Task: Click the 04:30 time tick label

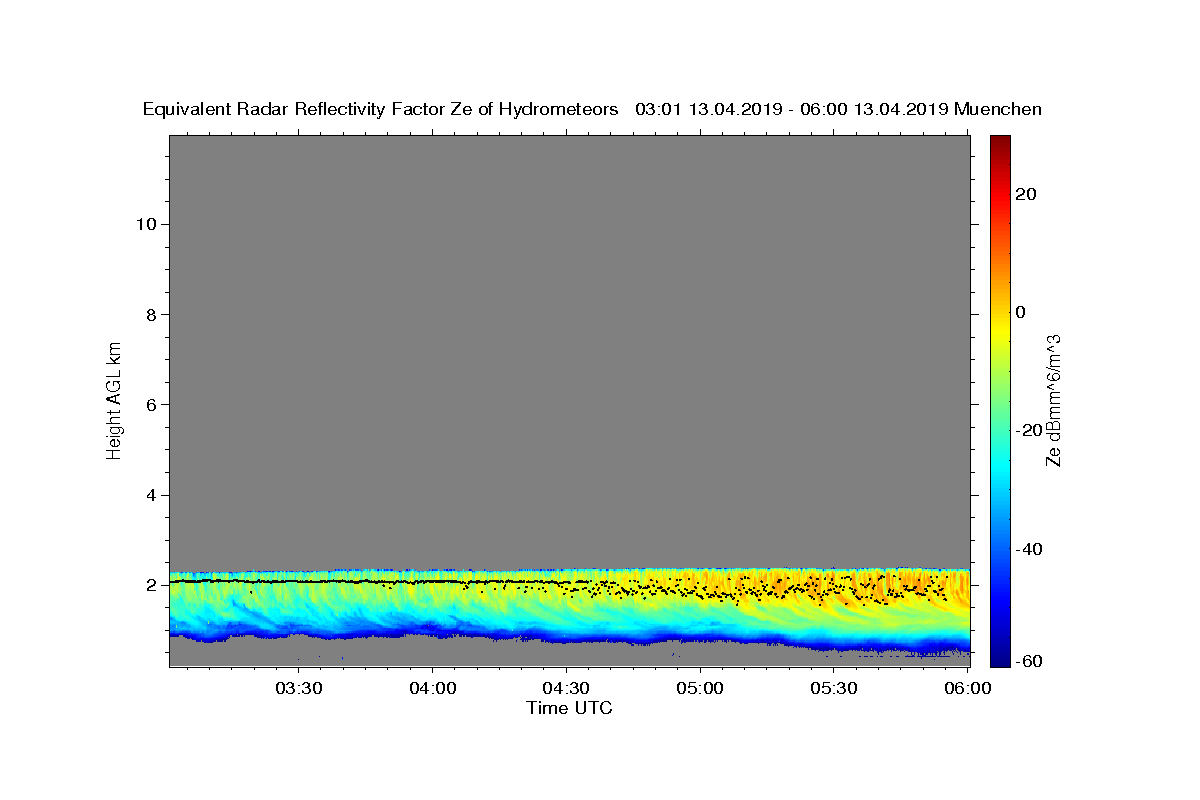Action: pos(566,688)
